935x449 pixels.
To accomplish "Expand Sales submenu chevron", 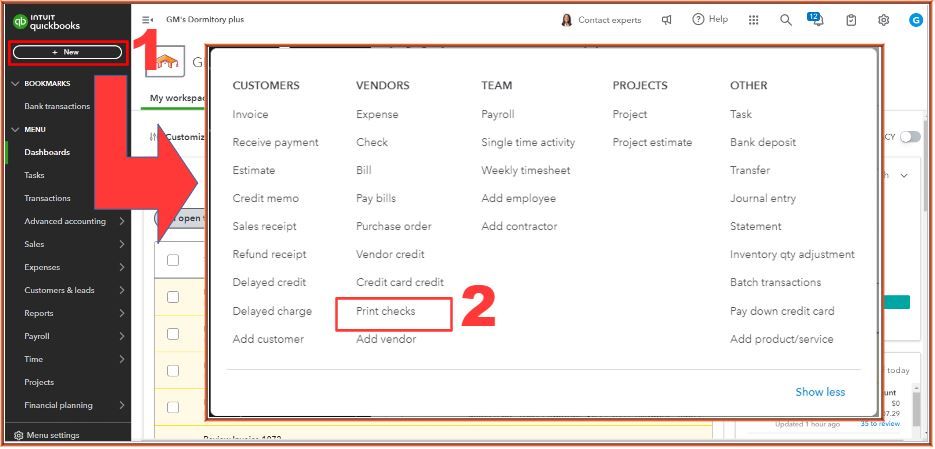I will click(x=122, y=244).
